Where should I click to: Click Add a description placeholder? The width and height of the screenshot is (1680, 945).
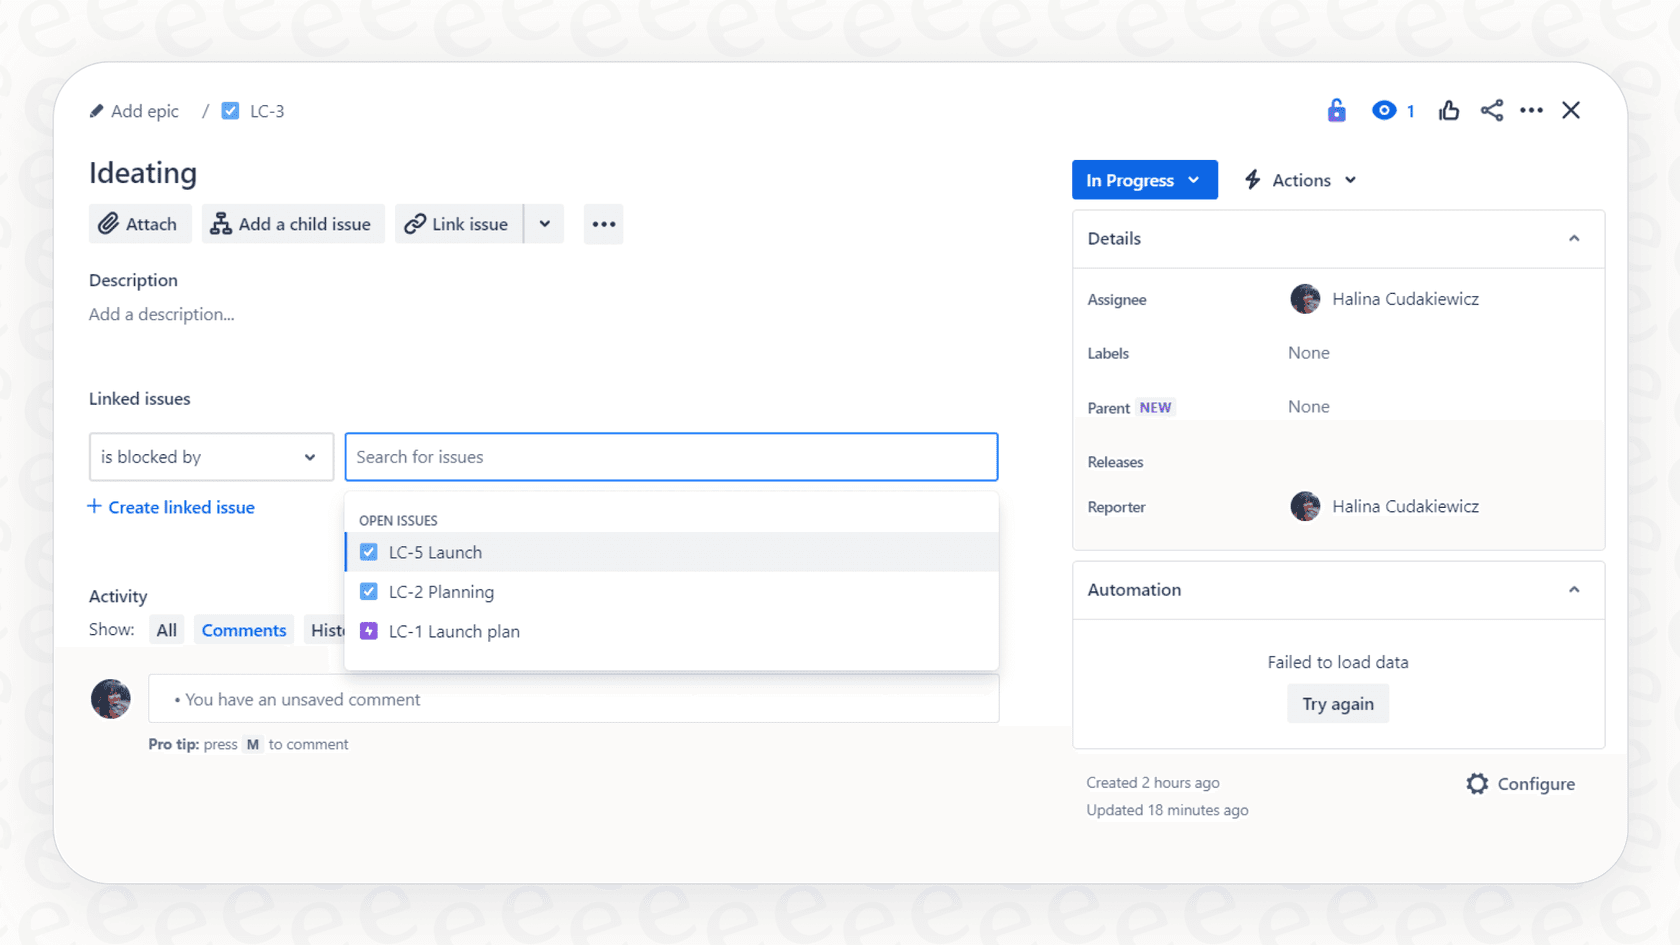tap(162, 314)
